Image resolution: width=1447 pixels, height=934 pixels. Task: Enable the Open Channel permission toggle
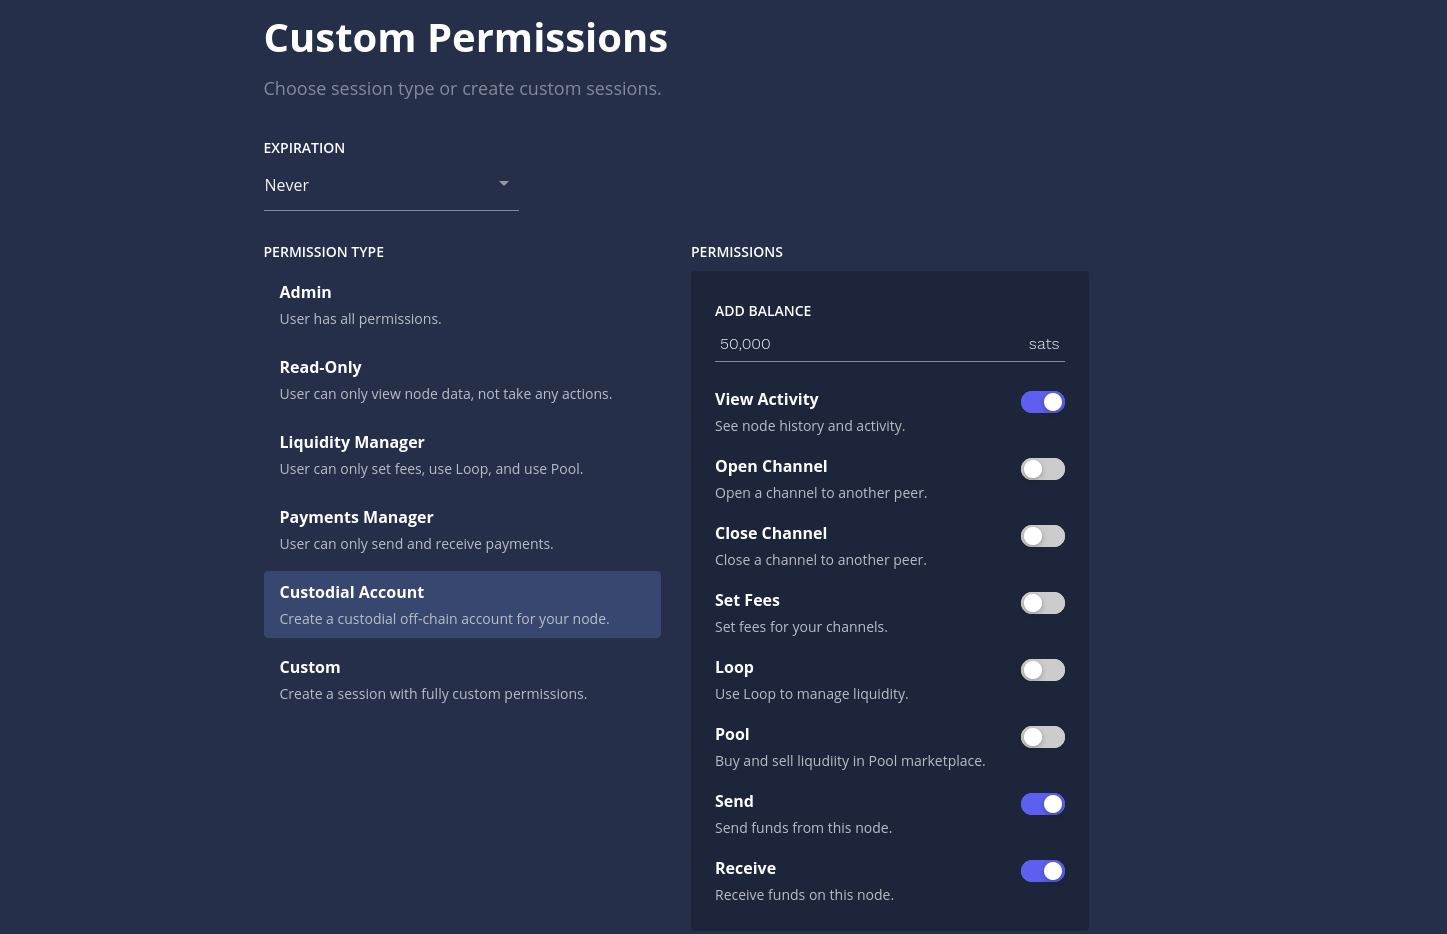coord(1042,469)
